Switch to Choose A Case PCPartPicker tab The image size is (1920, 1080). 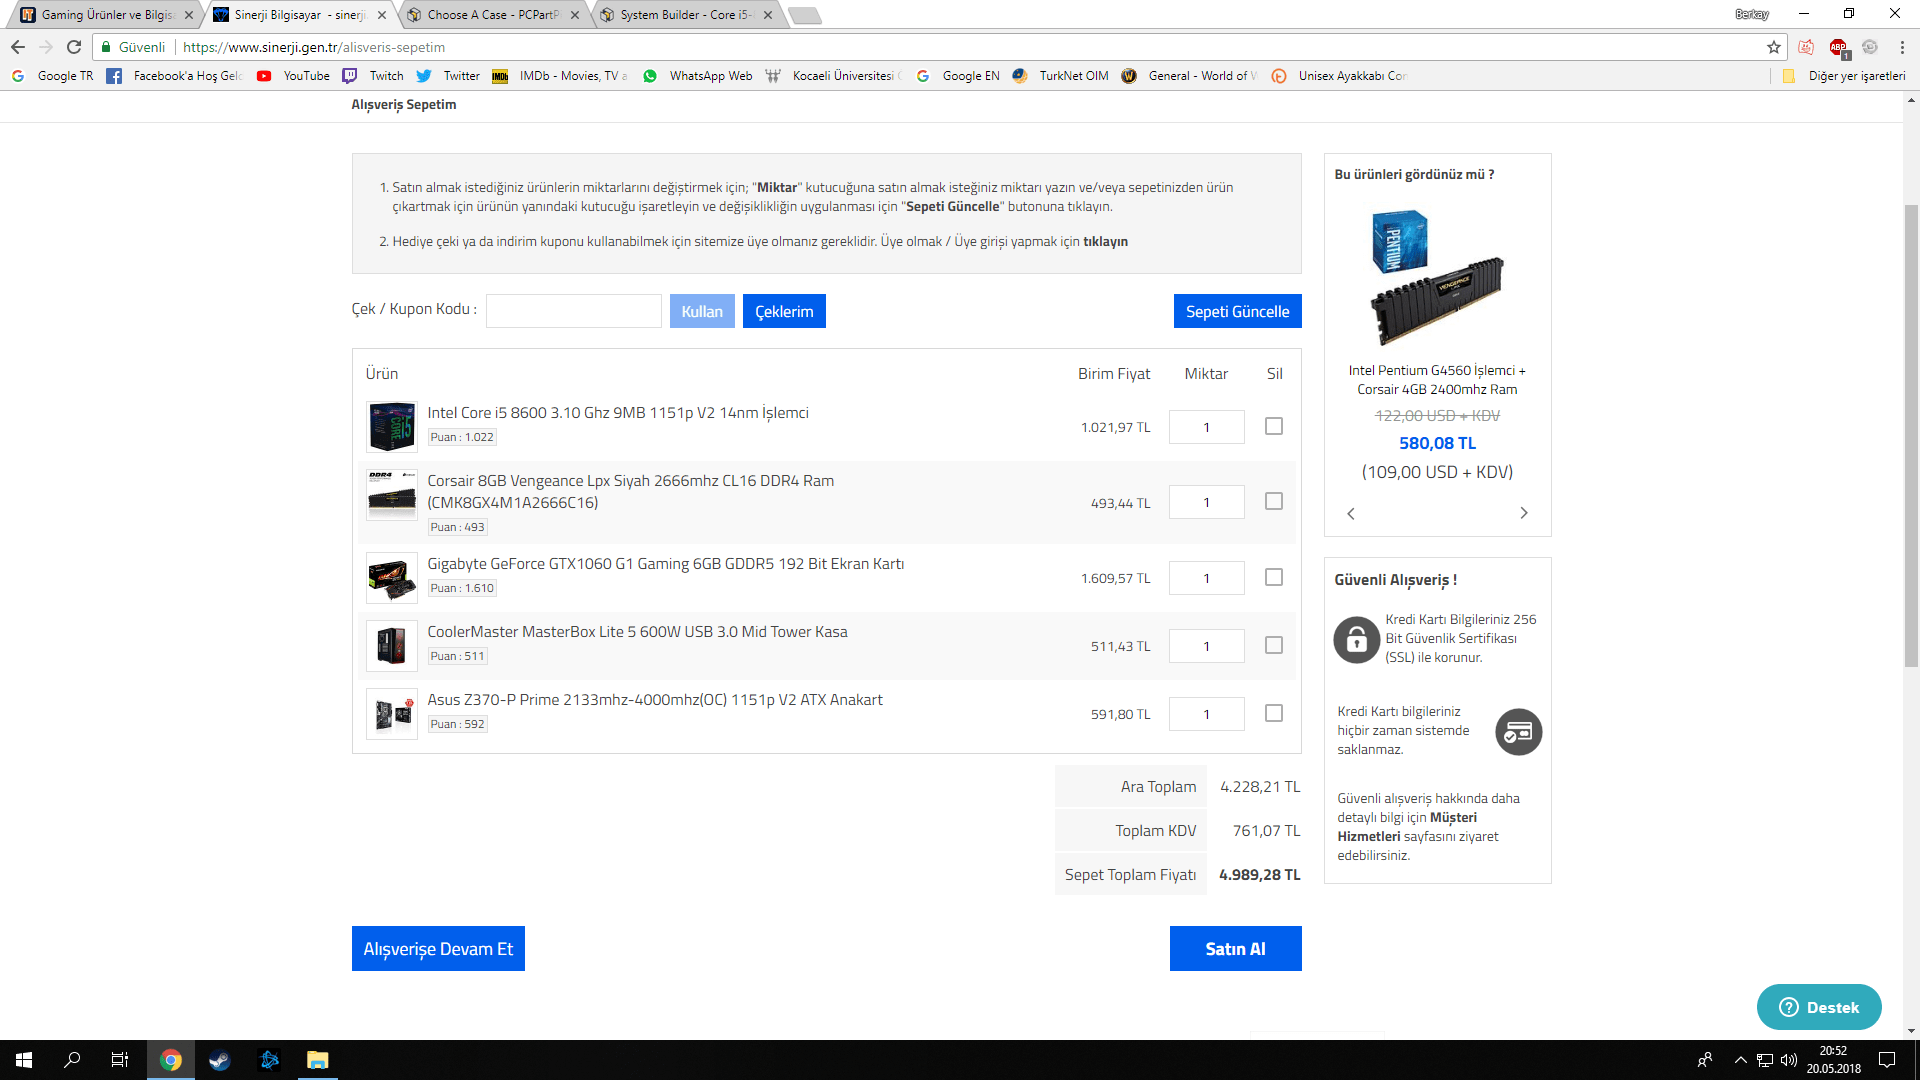tap(490, 15)
